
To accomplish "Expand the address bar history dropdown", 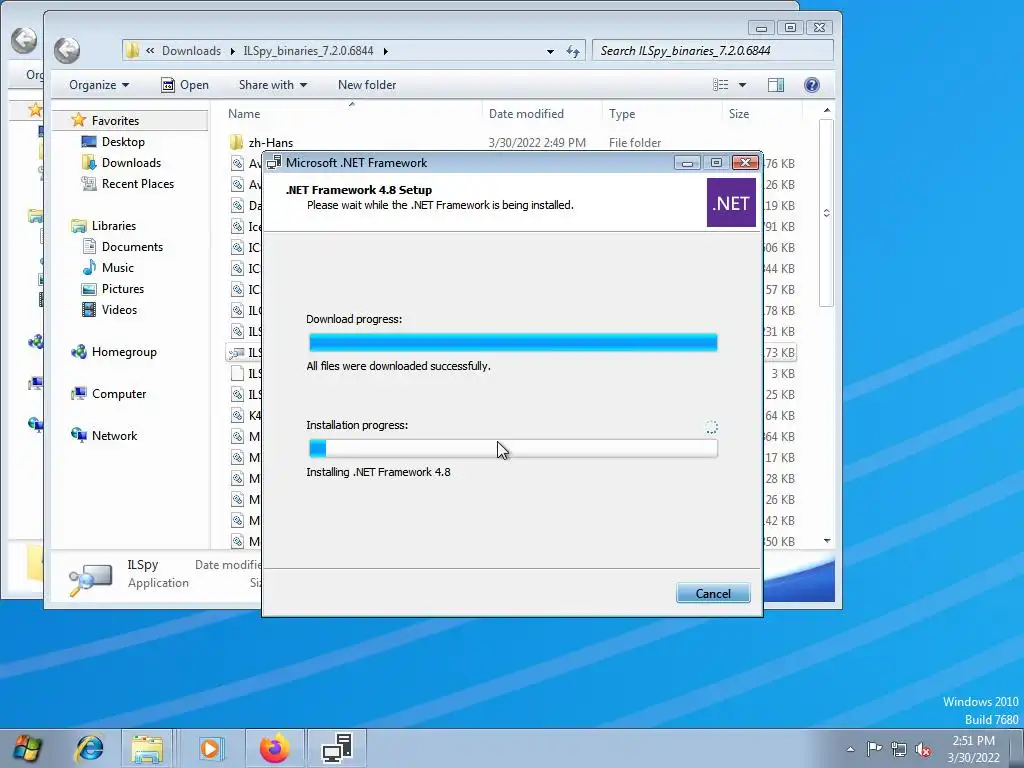I will pyautogui.click(x=550, y=51).
